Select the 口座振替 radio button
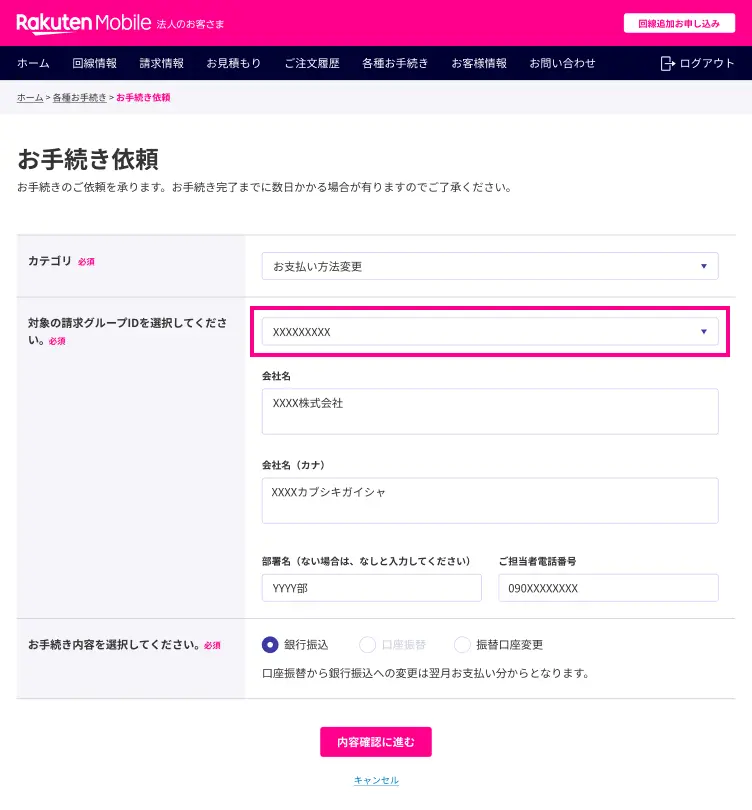Viewport: 752px width, 810px height. (367, 644)
